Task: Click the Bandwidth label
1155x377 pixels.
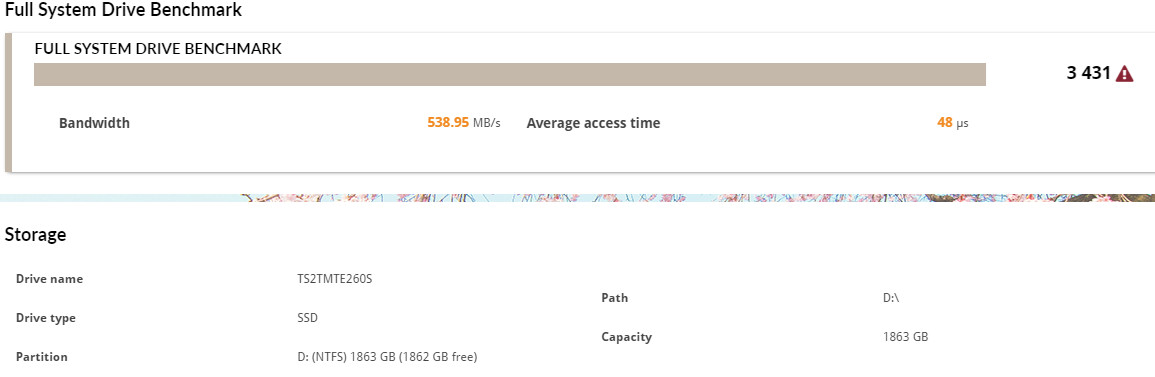Action: coord(94,123)
